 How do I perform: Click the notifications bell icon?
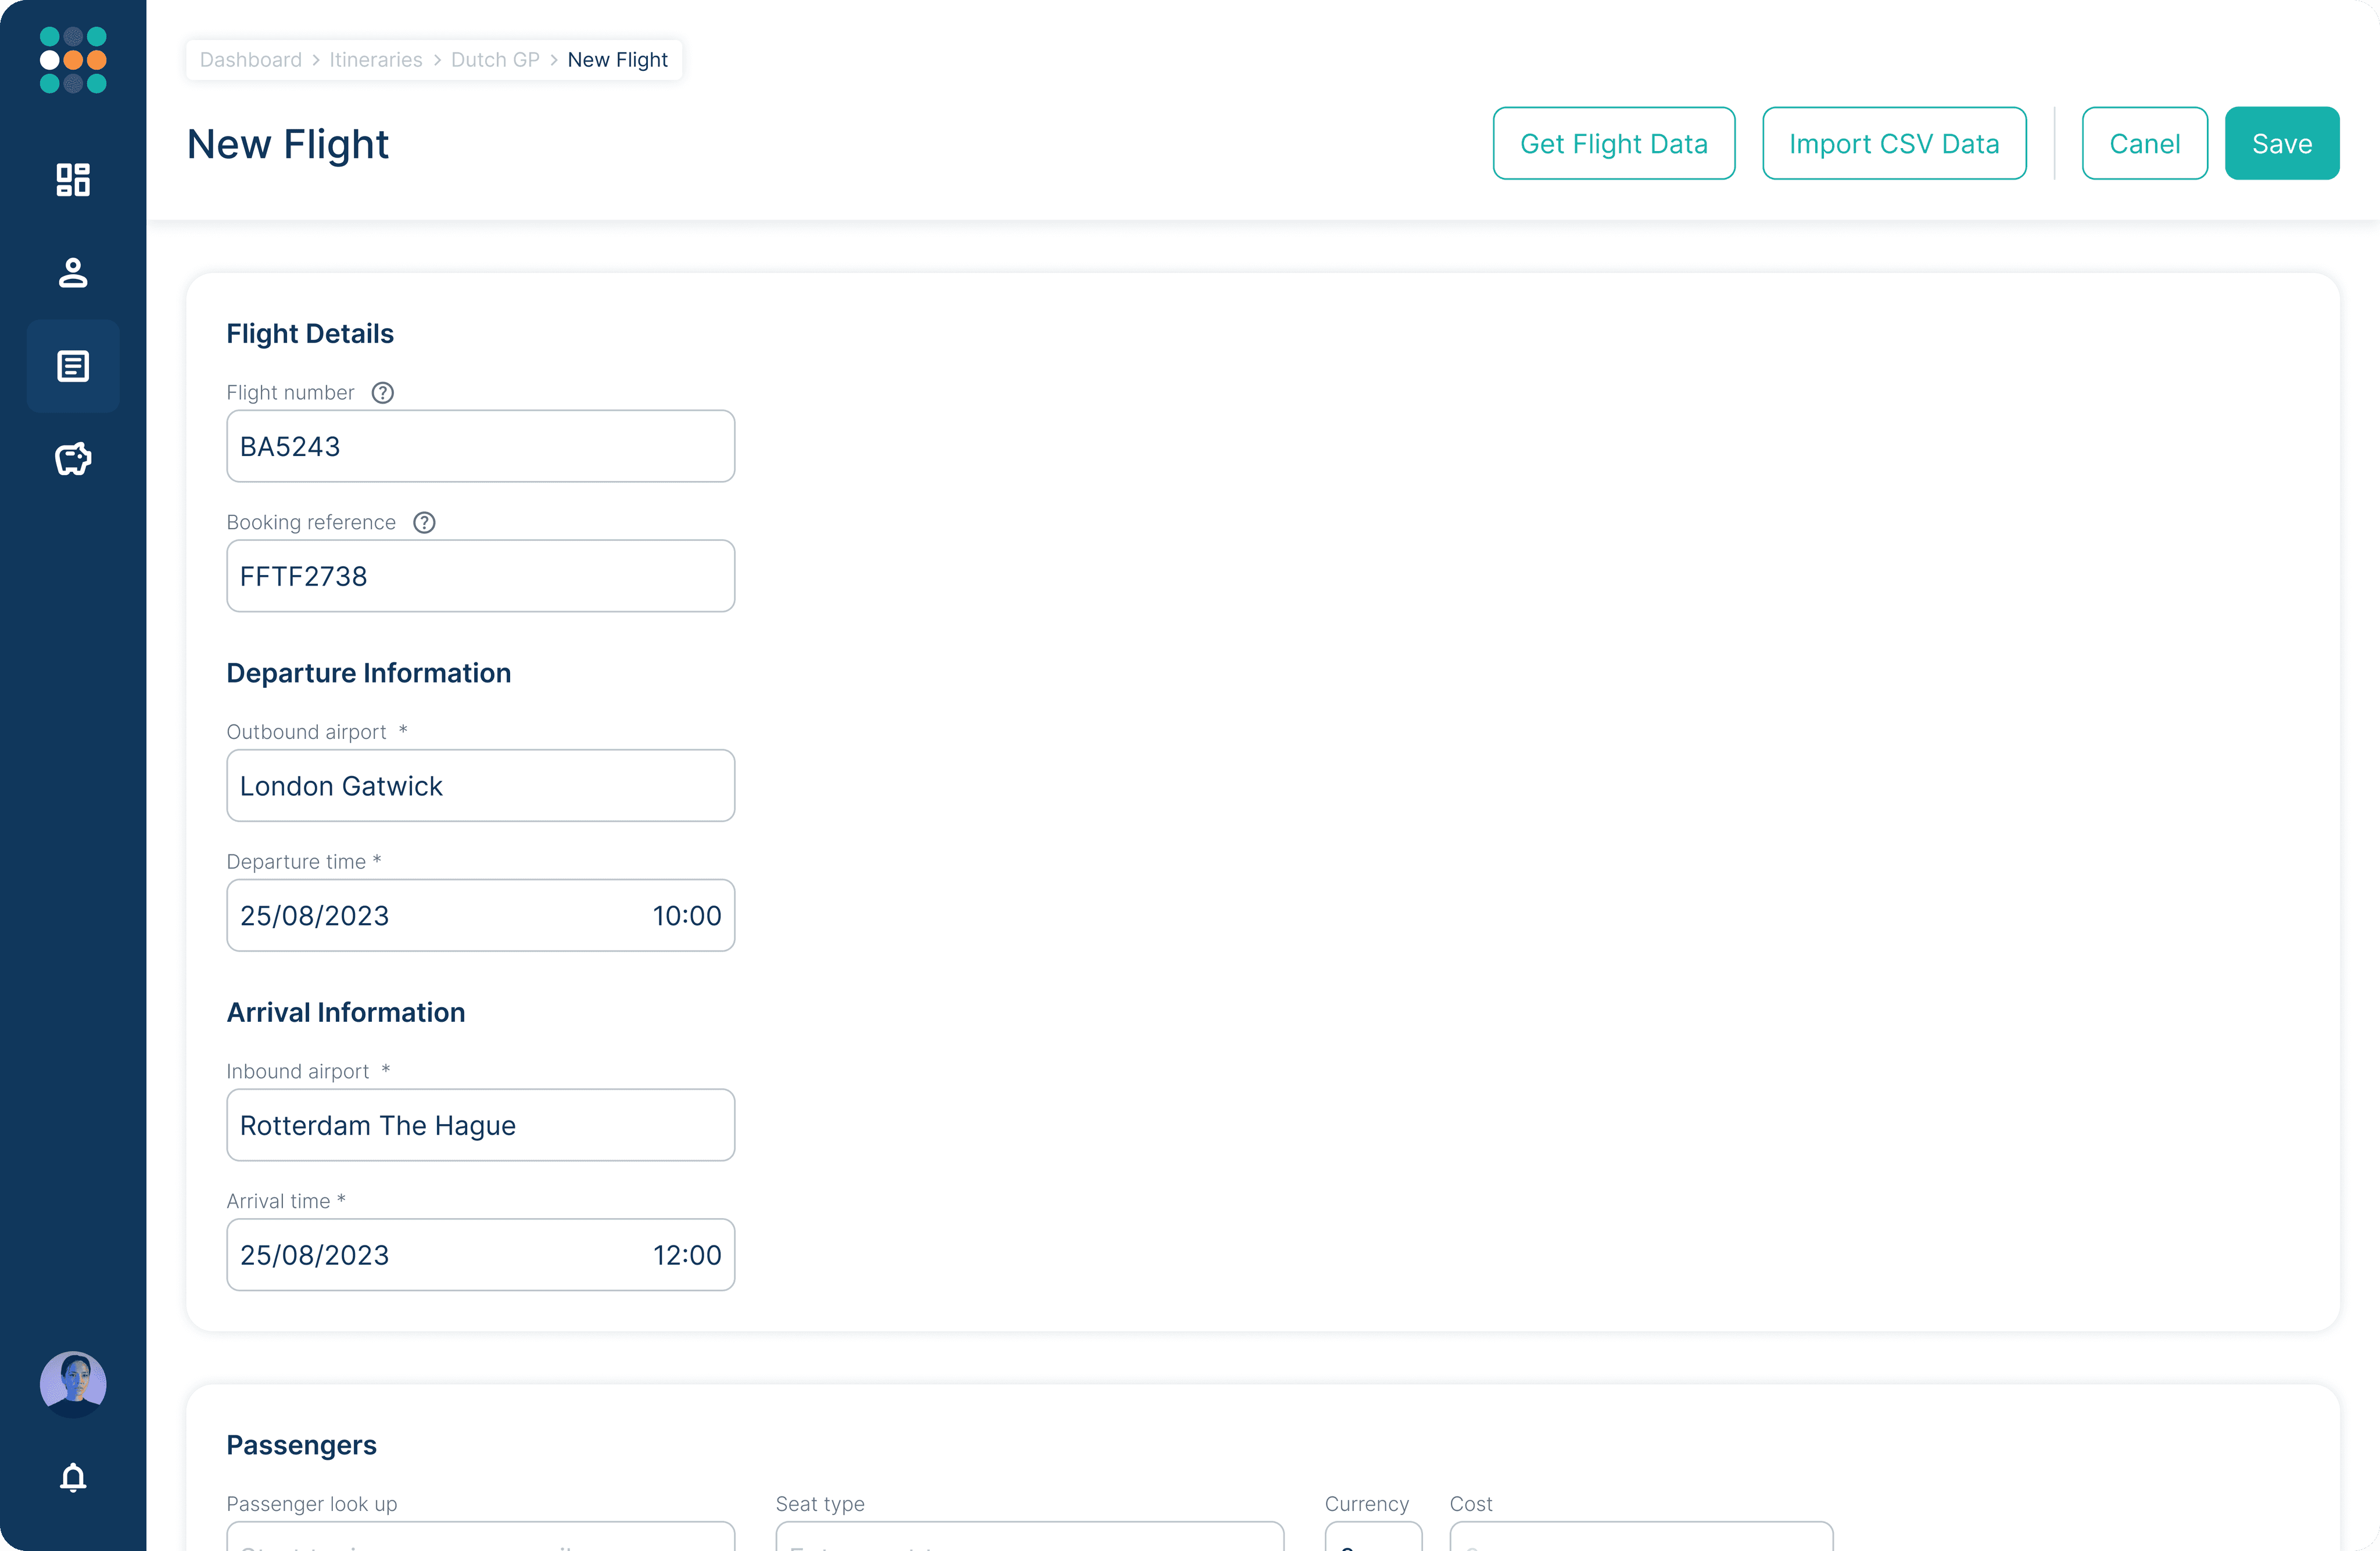coord(73,1477)
